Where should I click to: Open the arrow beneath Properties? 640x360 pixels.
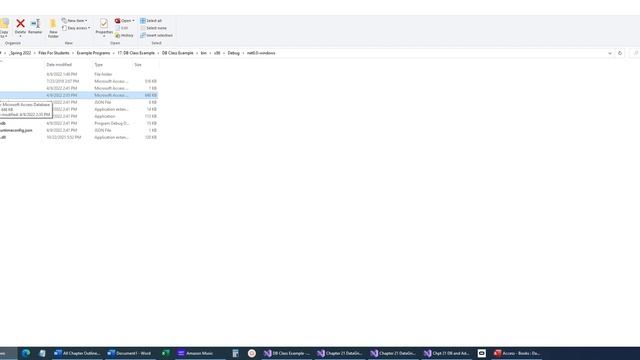[104, 36]
